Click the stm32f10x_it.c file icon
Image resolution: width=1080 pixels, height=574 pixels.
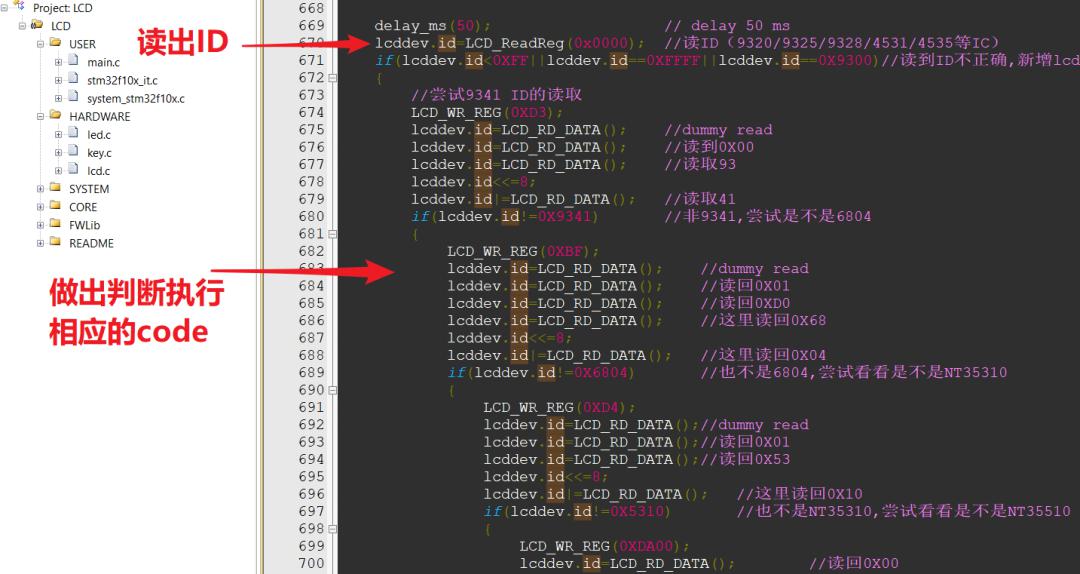(74, 79)
